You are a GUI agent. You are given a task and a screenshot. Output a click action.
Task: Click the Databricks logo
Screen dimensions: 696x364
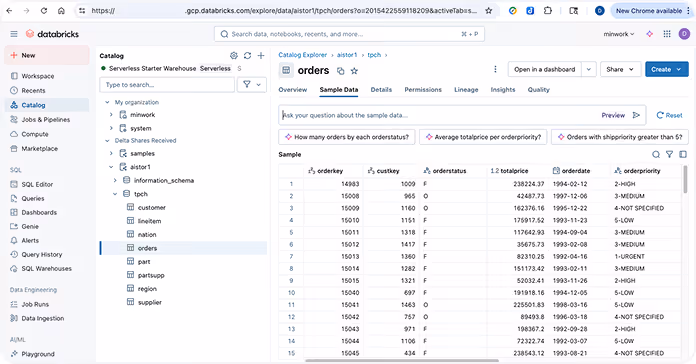52,34
